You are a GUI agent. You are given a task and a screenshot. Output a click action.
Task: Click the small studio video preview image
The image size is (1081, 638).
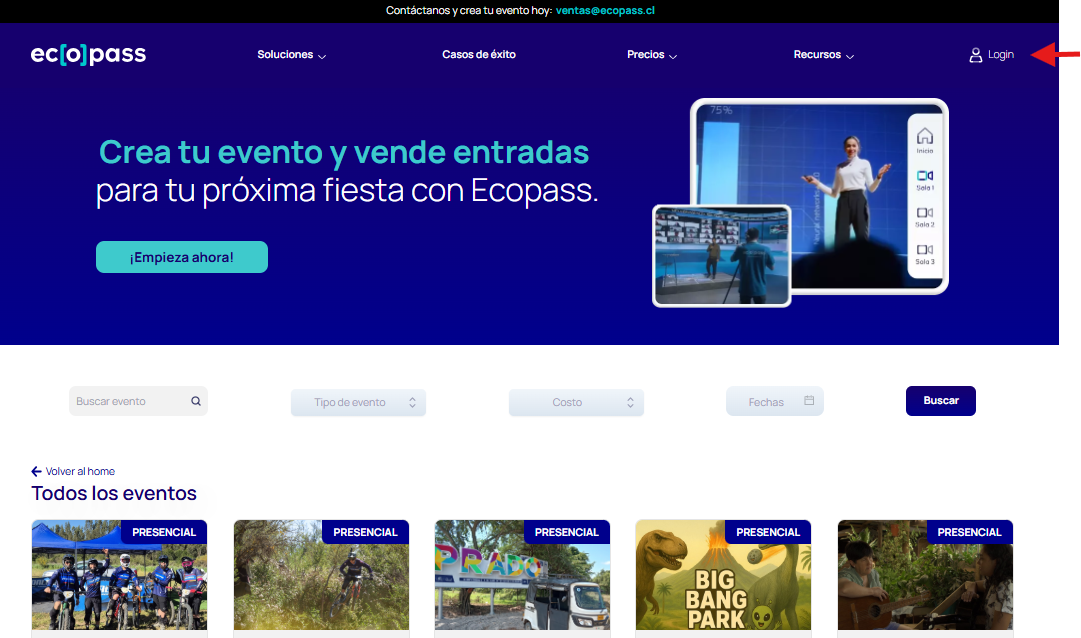pyautogui.click(x=722, y=256)
